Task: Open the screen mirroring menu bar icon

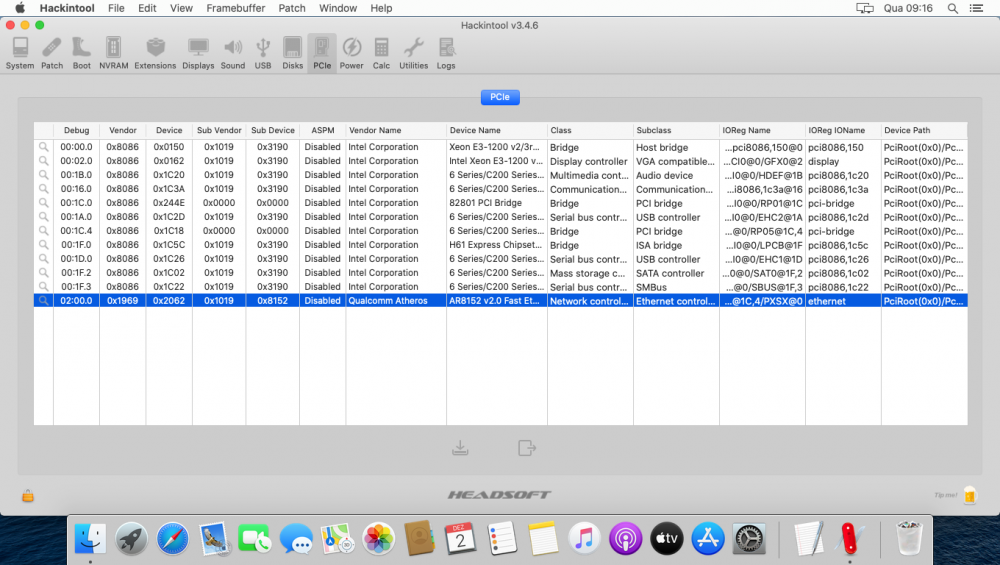Action: (x=865, y=8)
